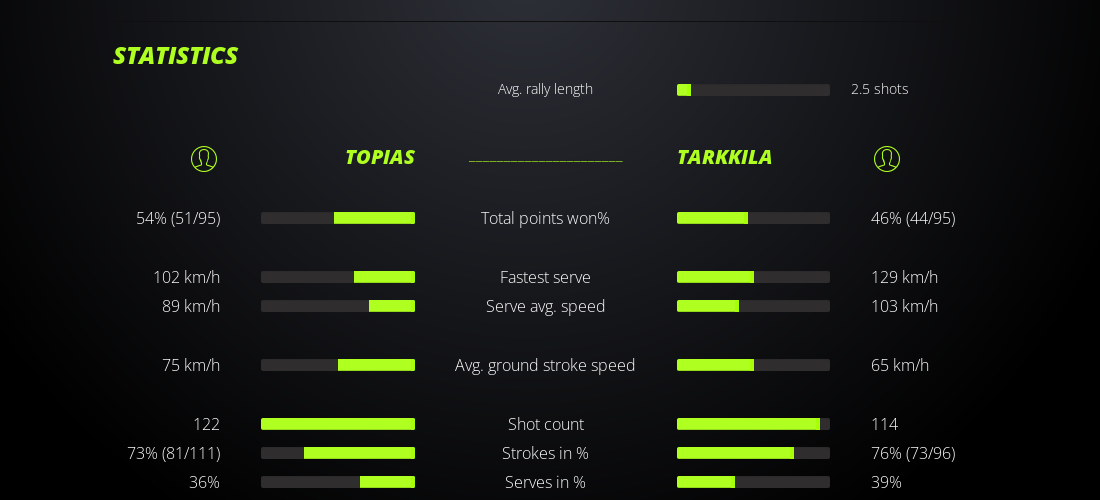This screenshot has height=500, width=1100.
Task: Click Topias's Avg. ground stroke speed bar
Action: [338, 365]
